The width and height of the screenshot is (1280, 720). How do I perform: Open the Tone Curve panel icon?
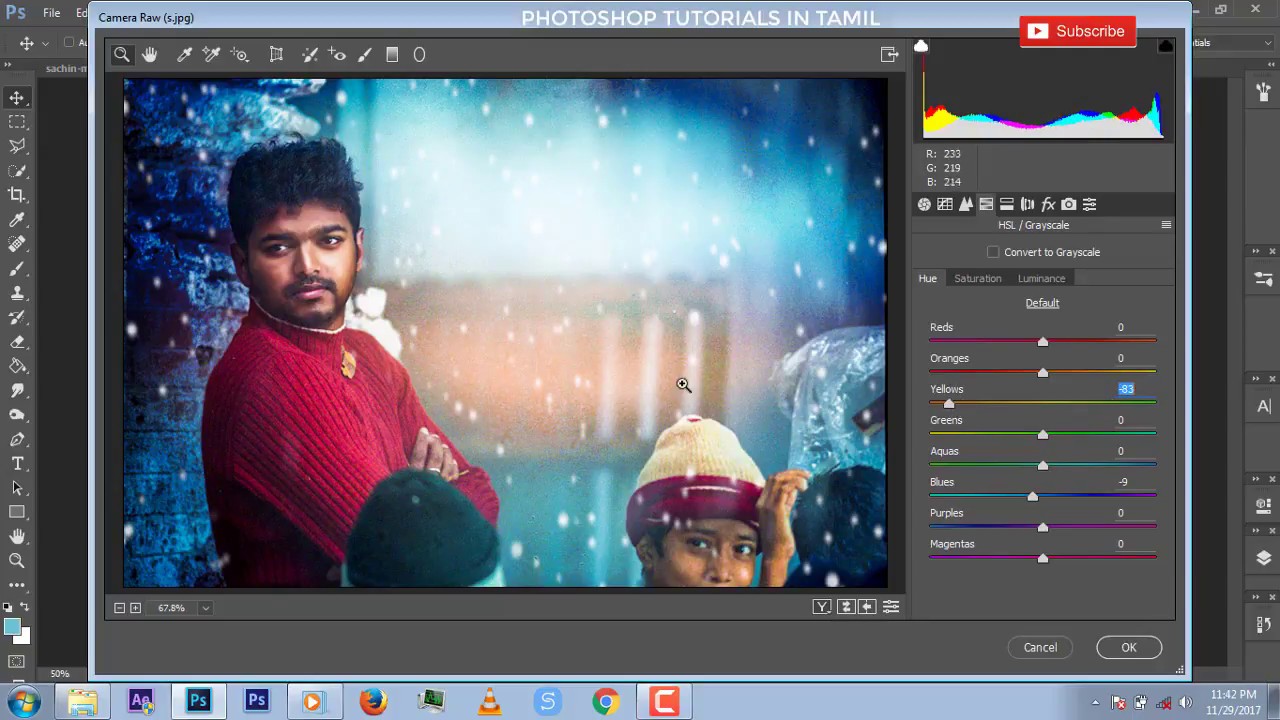tap(945, 204)
